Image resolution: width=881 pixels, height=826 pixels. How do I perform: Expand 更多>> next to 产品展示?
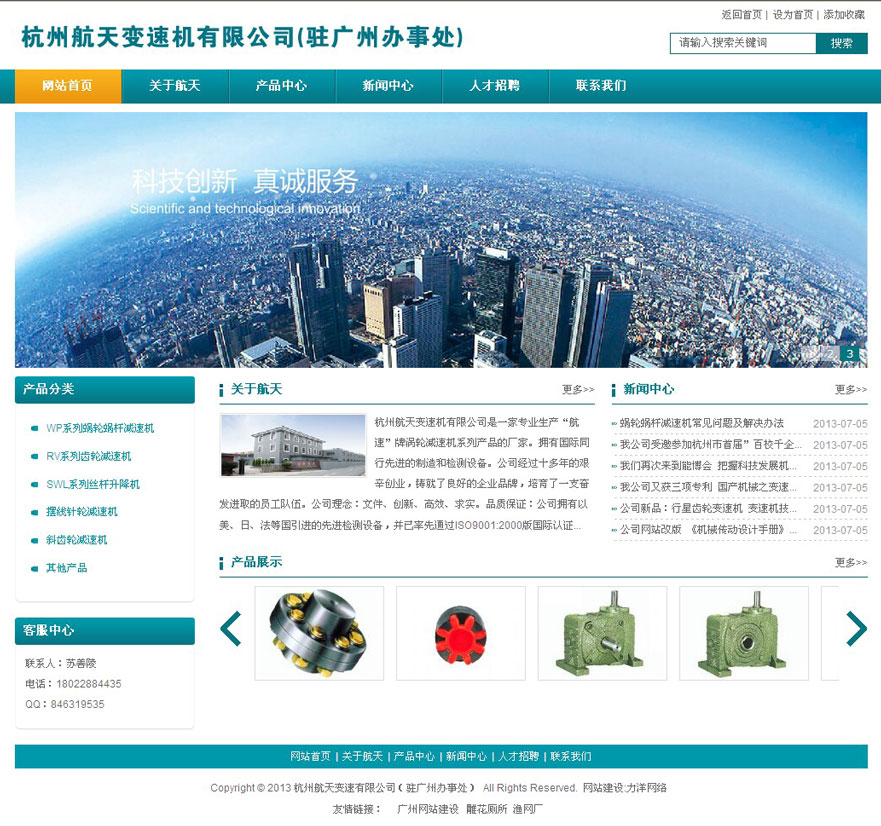coord(850,563)
